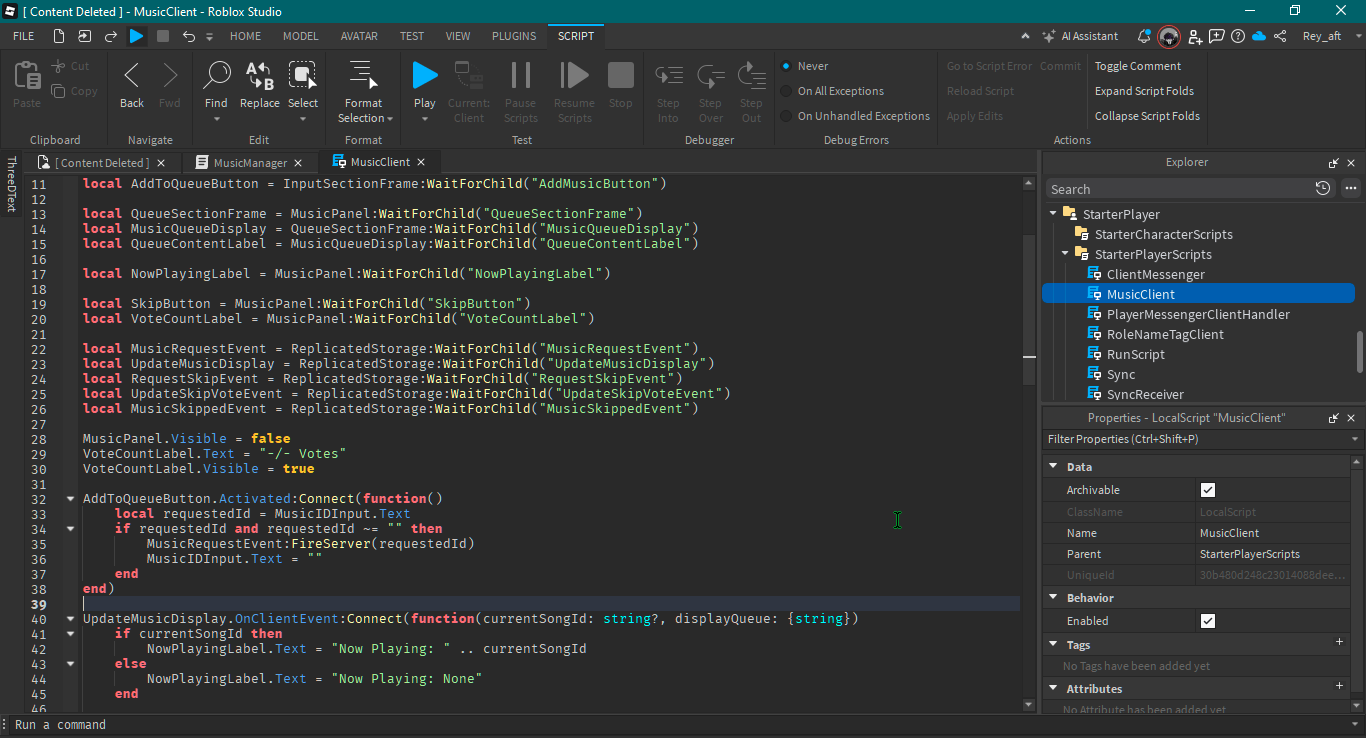
Task: Click the Back navigate arrow
Action: [132, 76]
